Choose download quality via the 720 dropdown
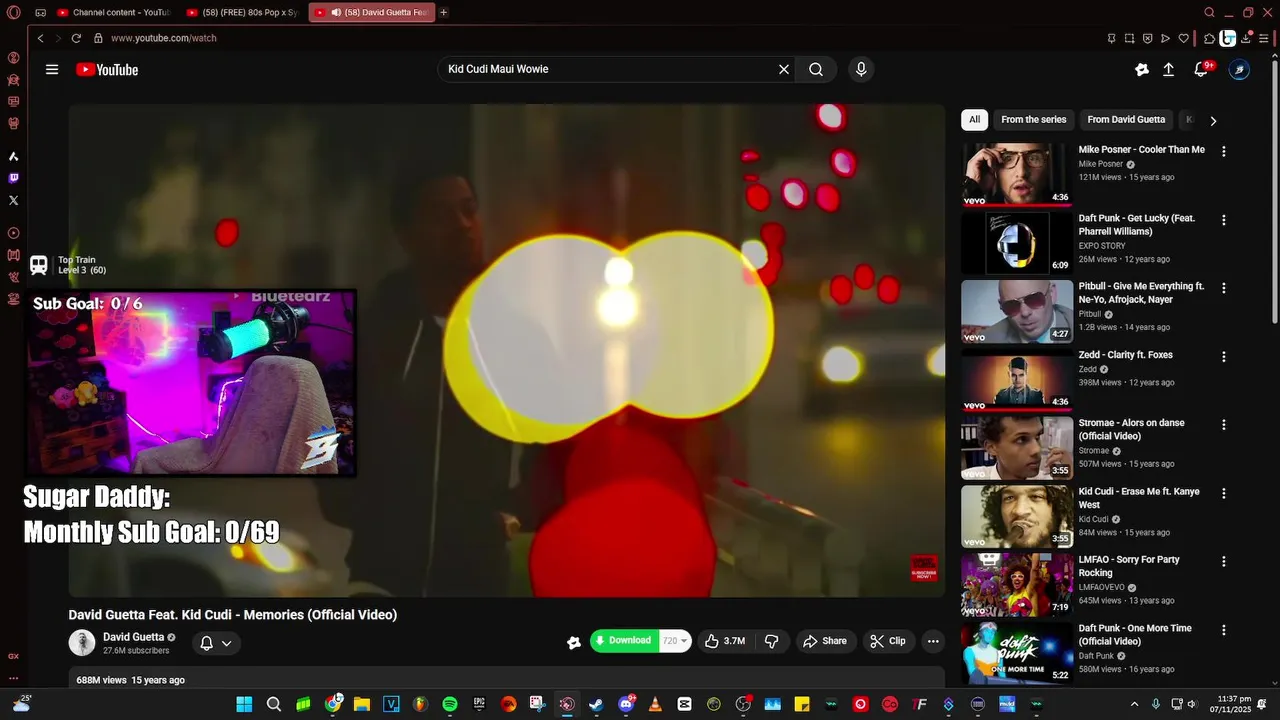 [x=676, y=641]
